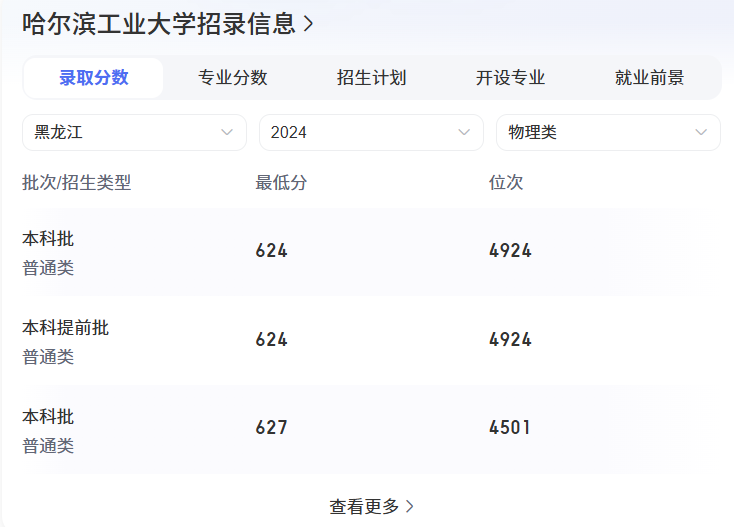Expand the 物理类 subject dropdown
Viewport: 734px width, 527px height.
(608, 132)
